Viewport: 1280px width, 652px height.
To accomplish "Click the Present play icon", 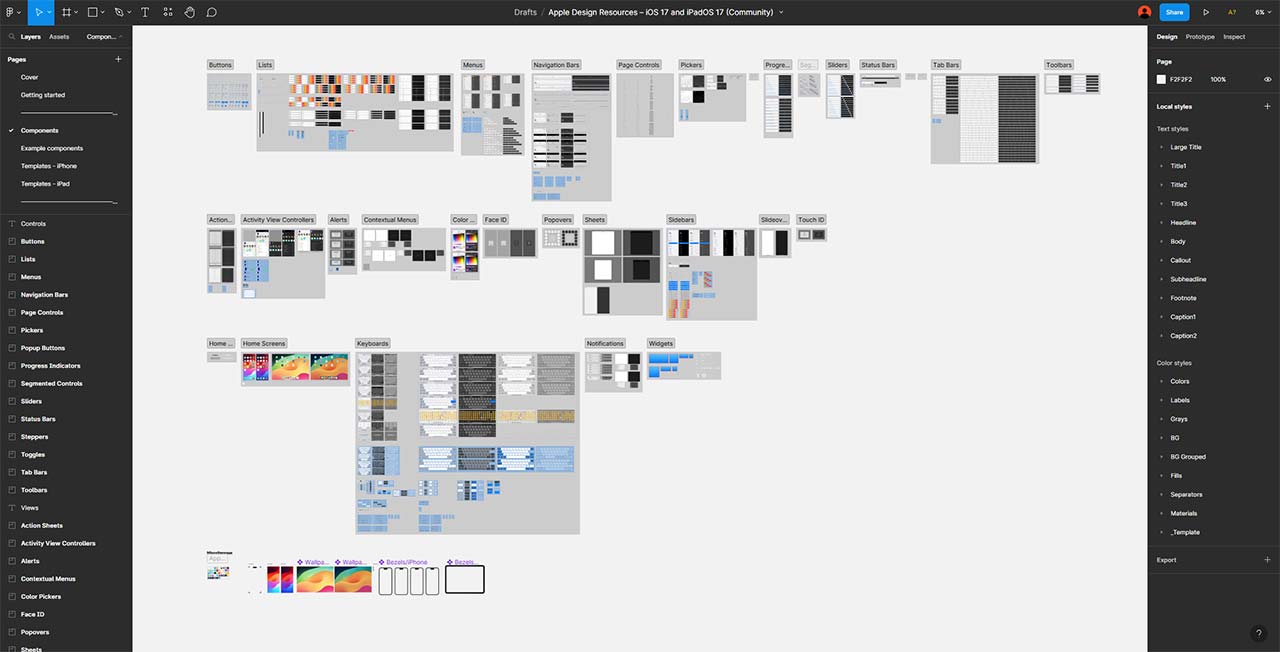I will click(x=1206, y=12).
